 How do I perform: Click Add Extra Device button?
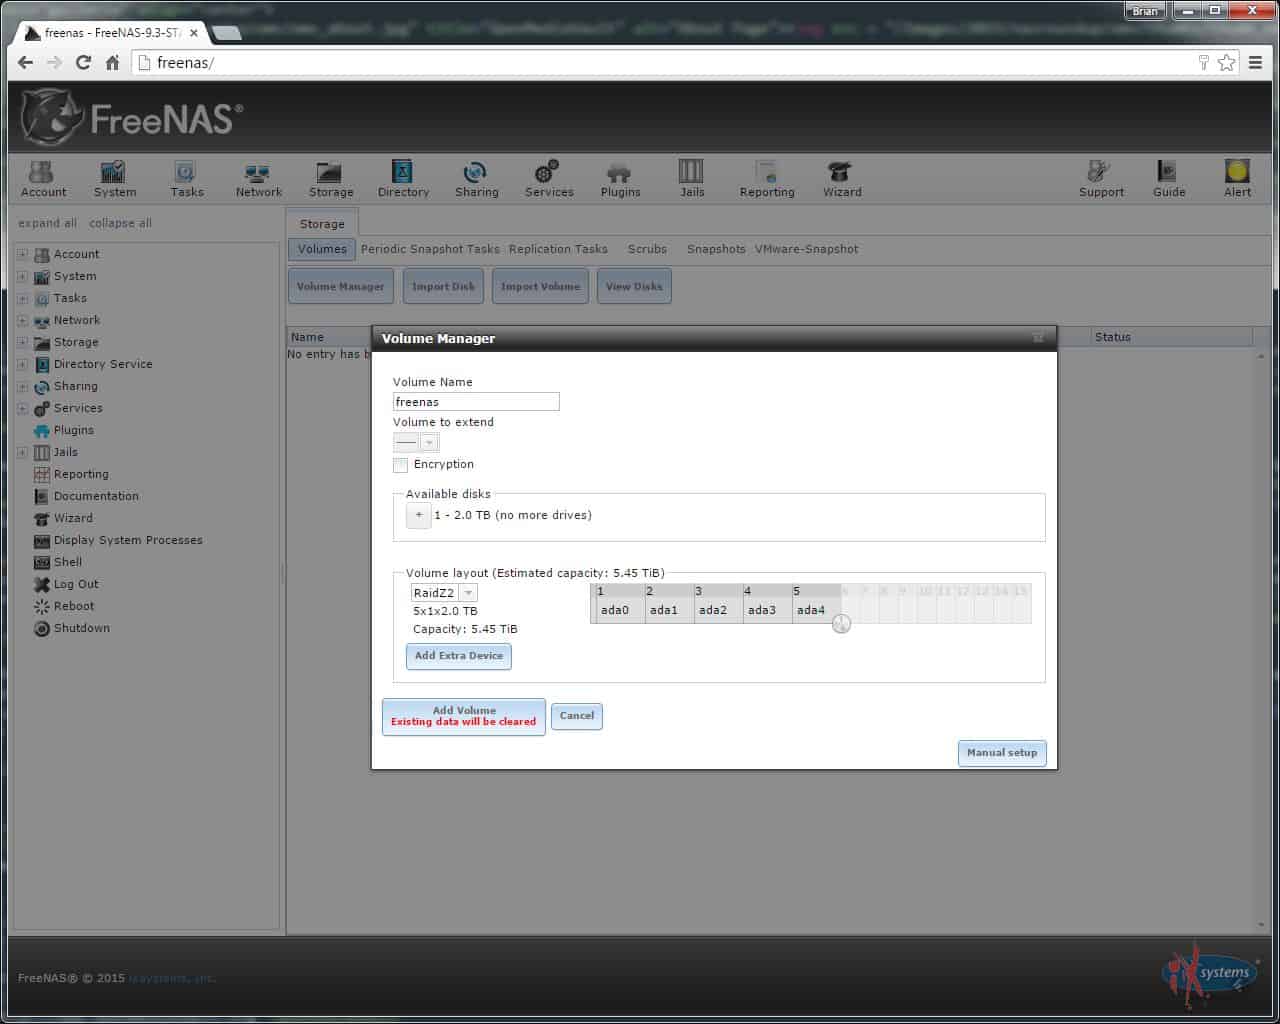[459, 656]
